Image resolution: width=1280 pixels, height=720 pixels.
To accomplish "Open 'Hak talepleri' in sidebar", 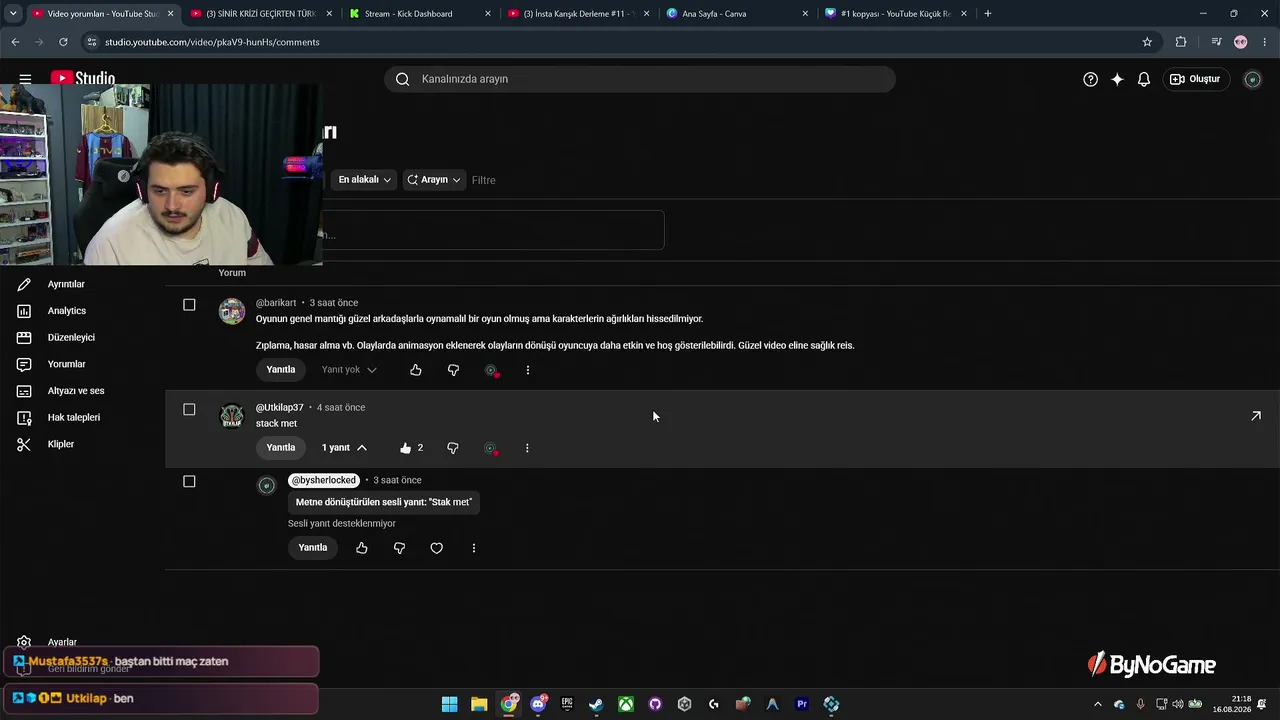I will 74,418.
